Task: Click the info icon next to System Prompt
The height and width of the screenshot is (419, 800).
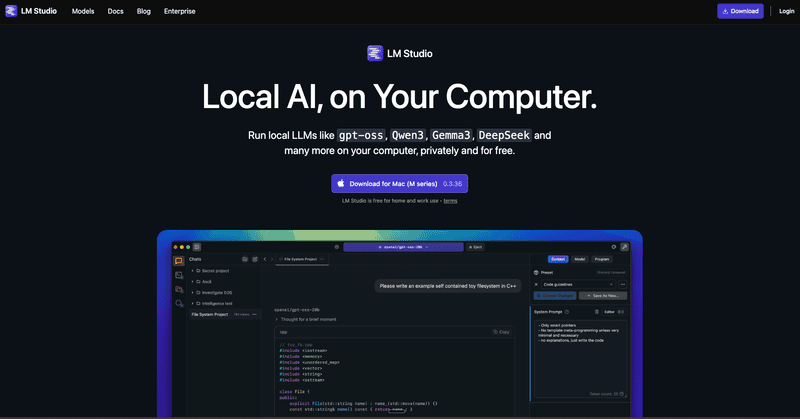Action: [x=567, y=312]
